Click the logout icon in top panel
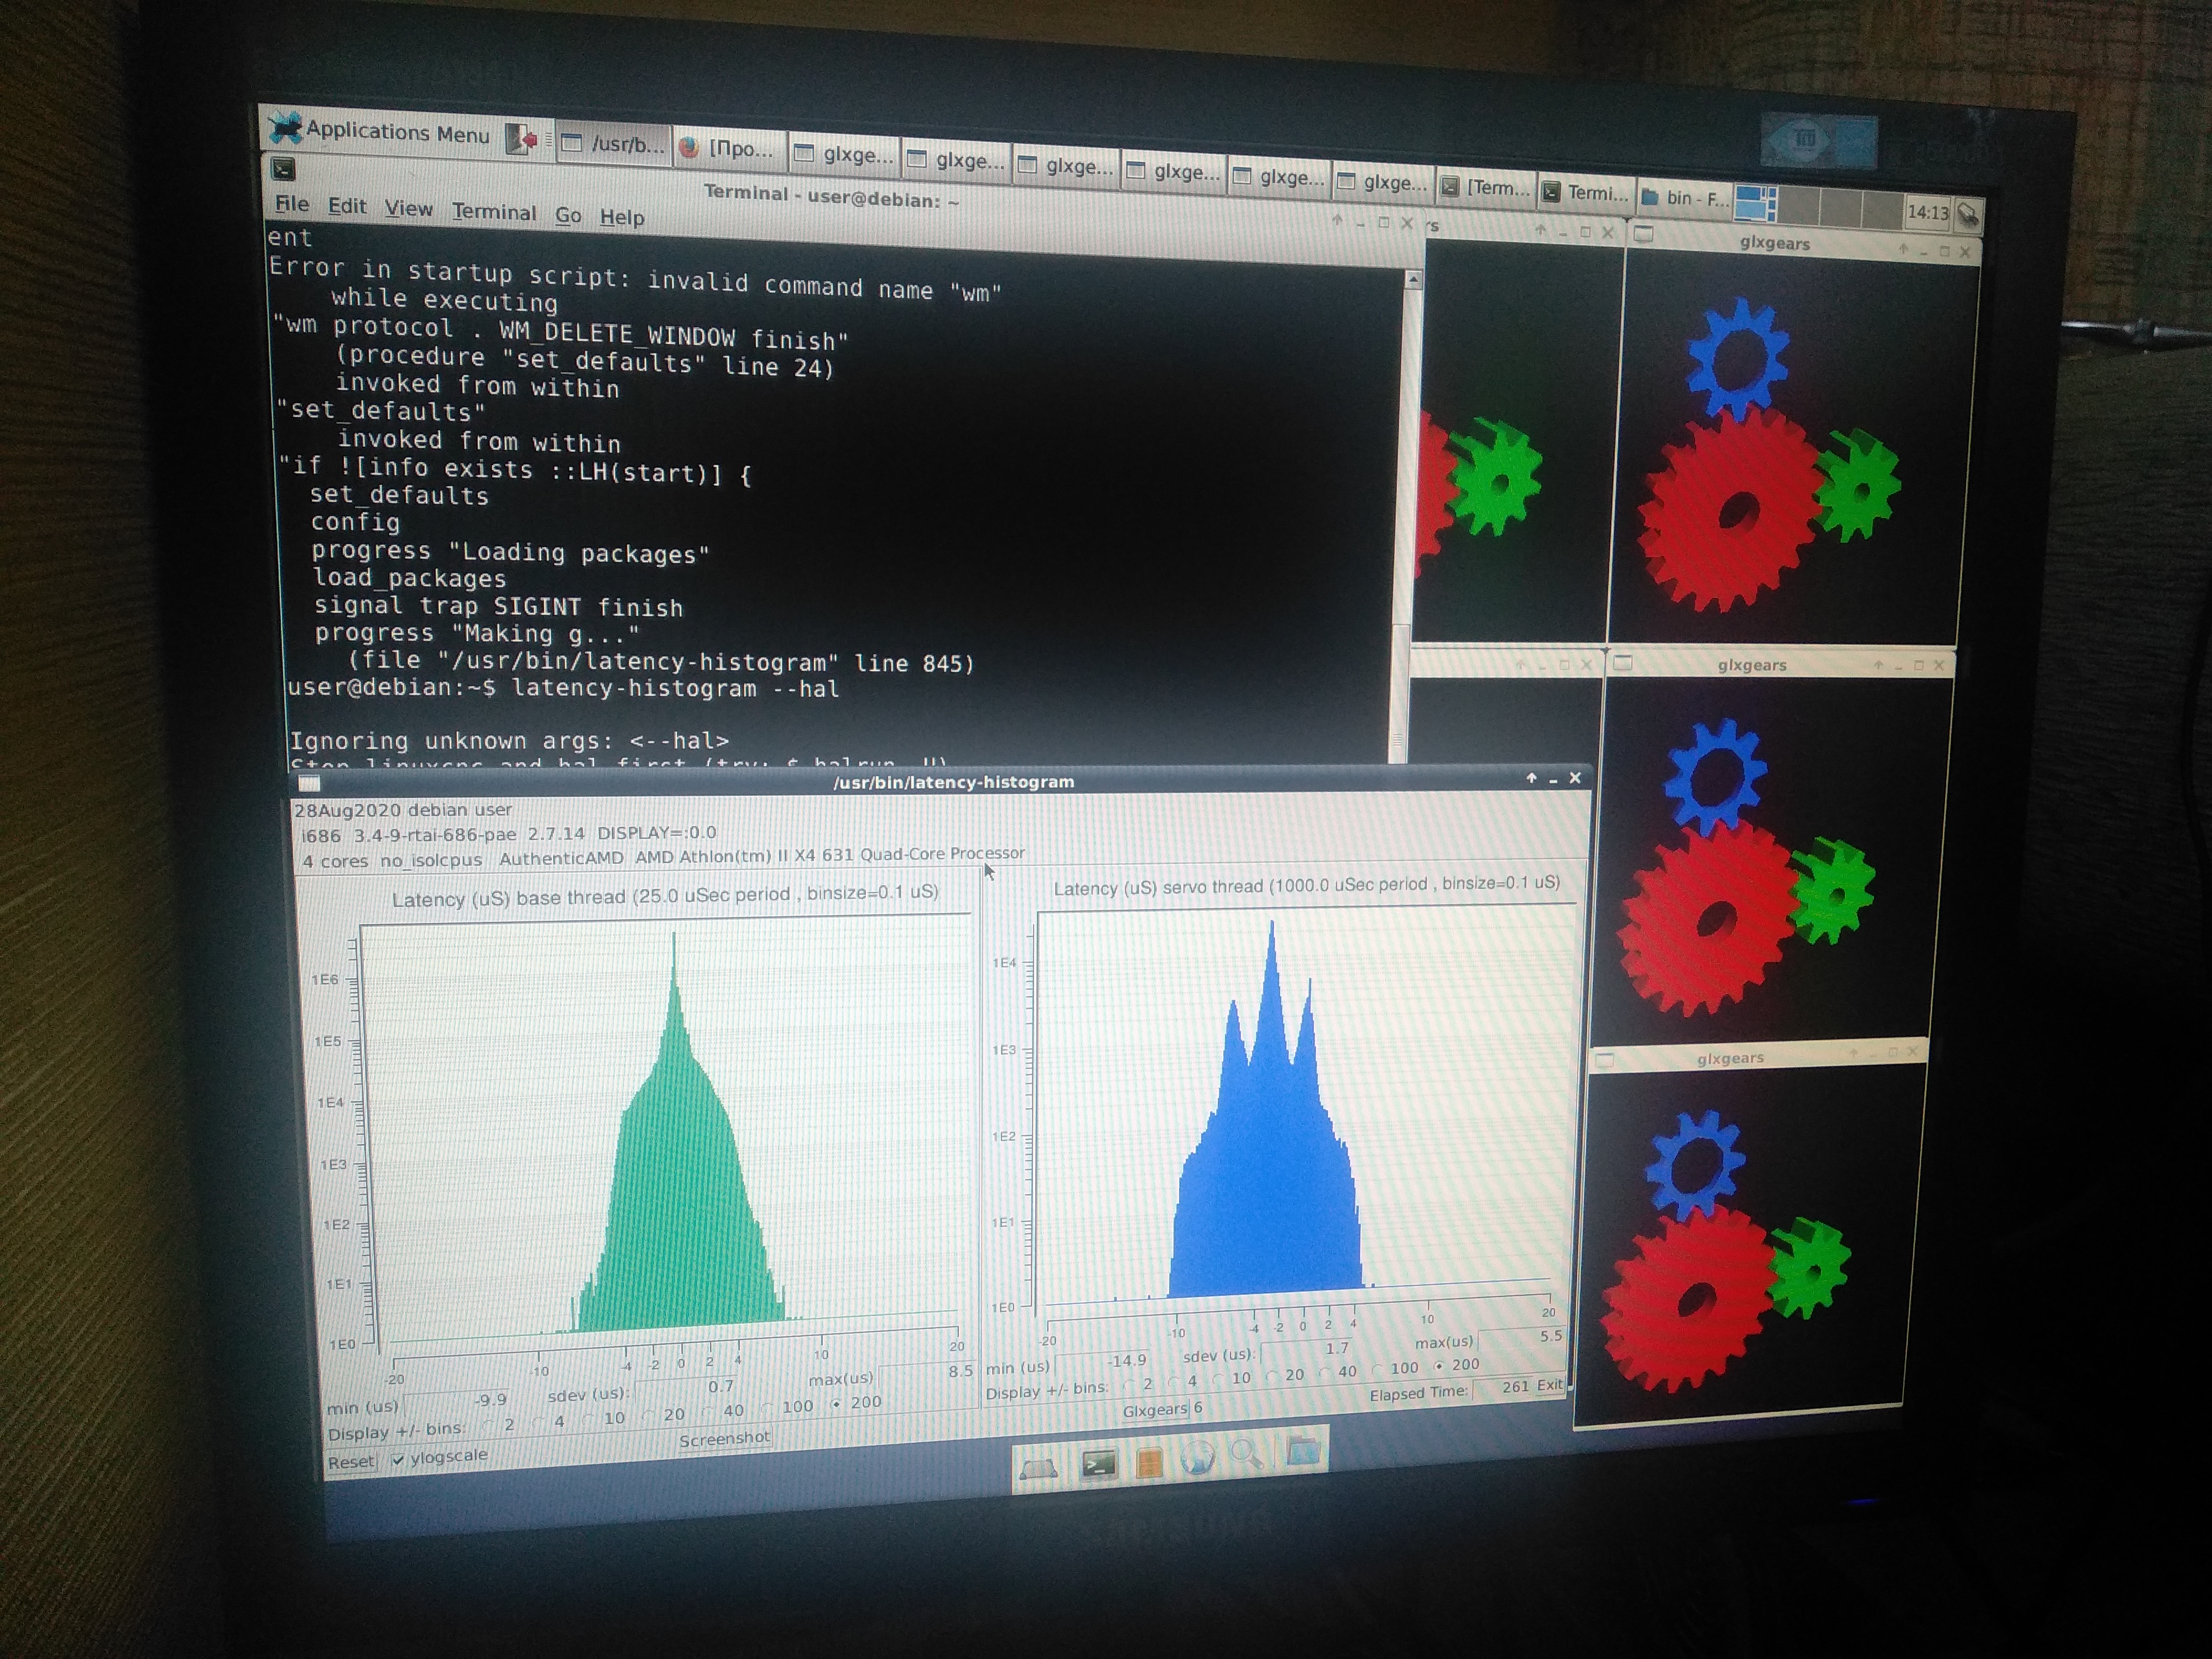 [x=521, y=139]
